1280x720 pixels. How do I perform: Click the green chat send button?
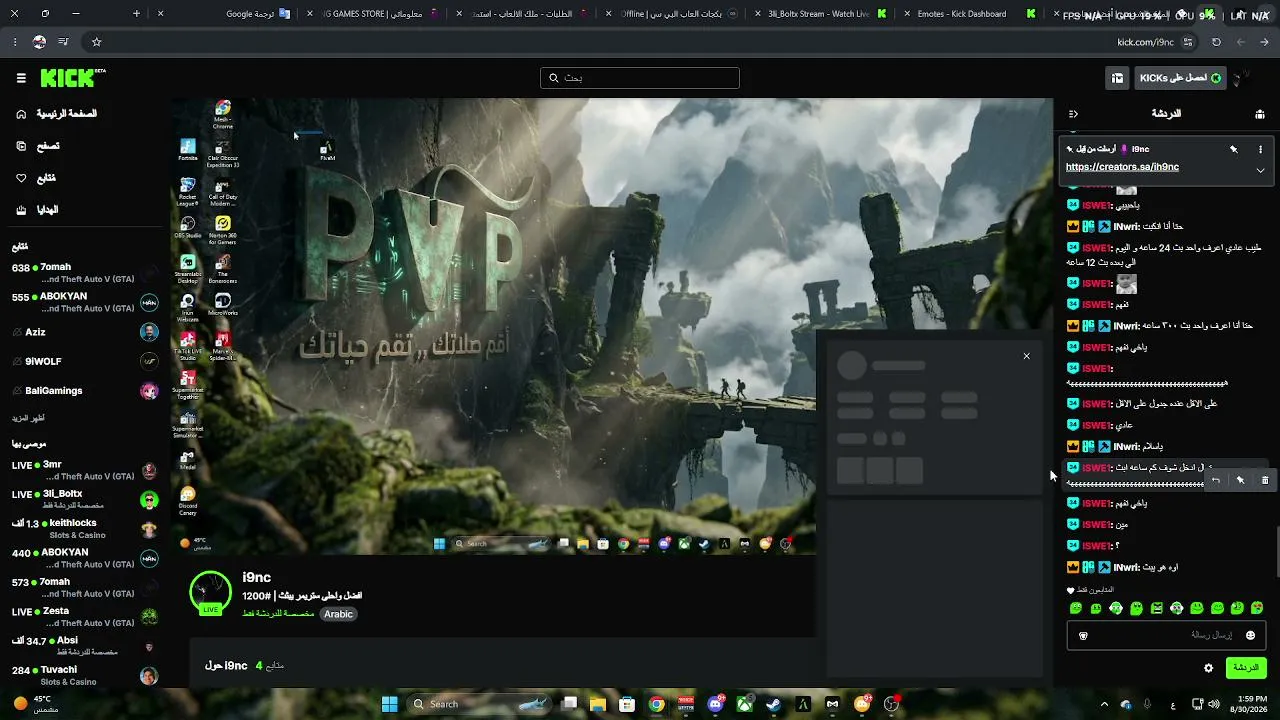coord(1246,668)
